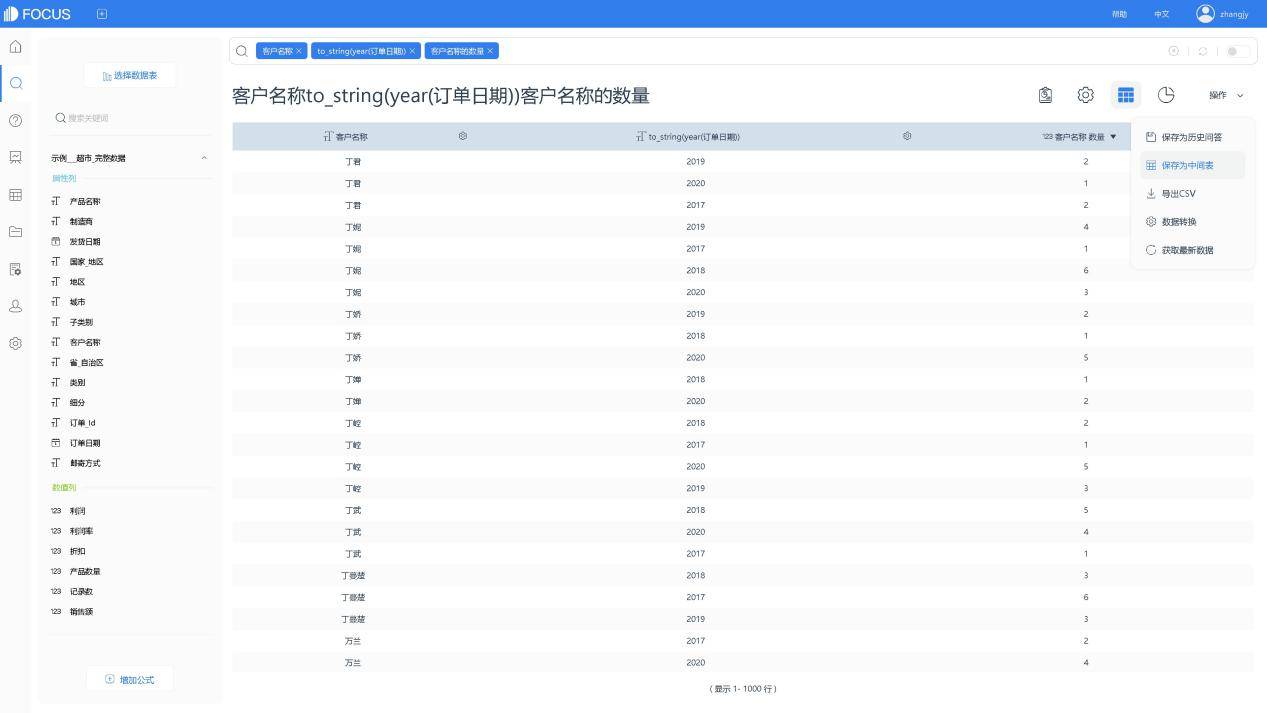Choose 导出CSV from menu
Image resolution: width=1267 pixels, height=713 pixels.
coord(1192,194)
